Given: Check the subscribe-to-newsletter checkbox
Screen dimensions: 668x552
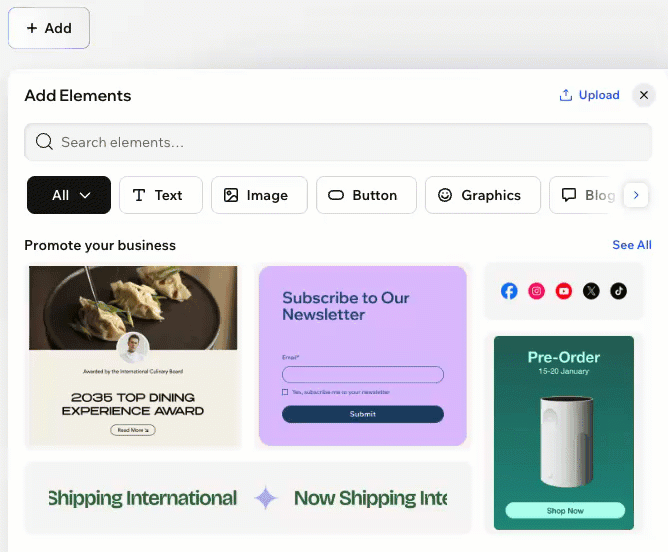Looking at the screenshot, I should 285,392.
